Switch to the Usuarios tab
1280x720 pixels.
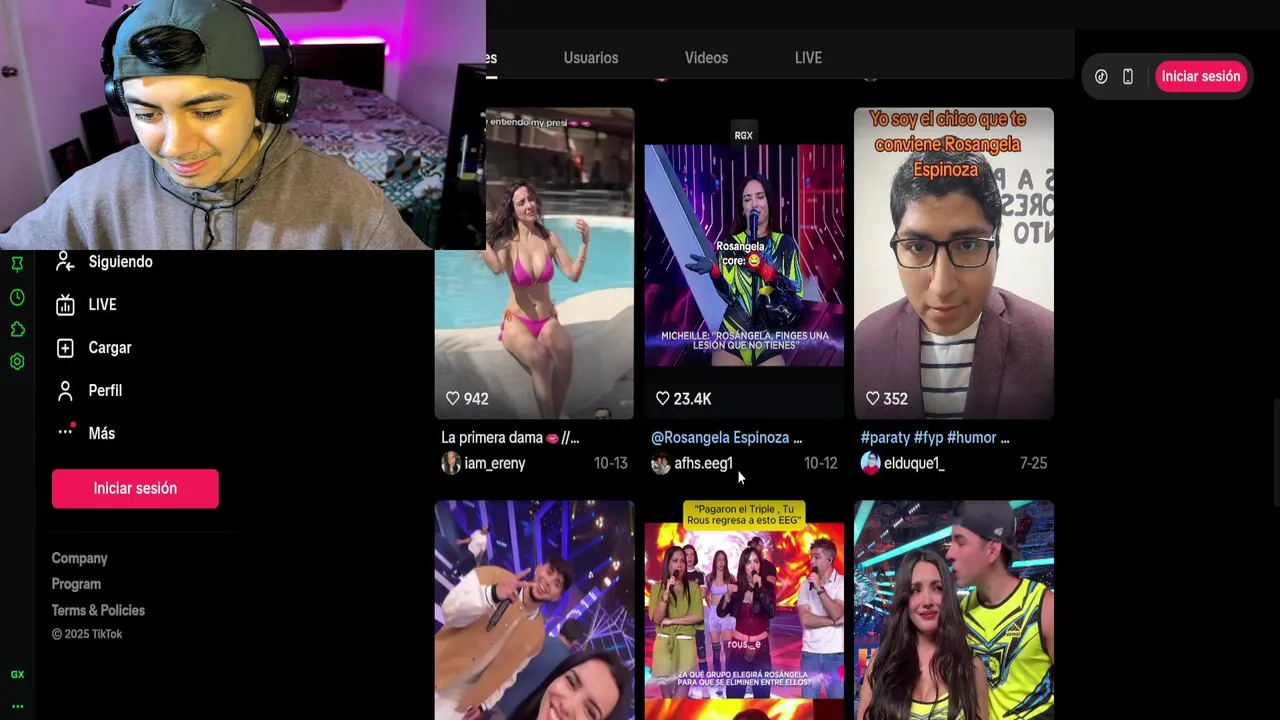(591, 58)
